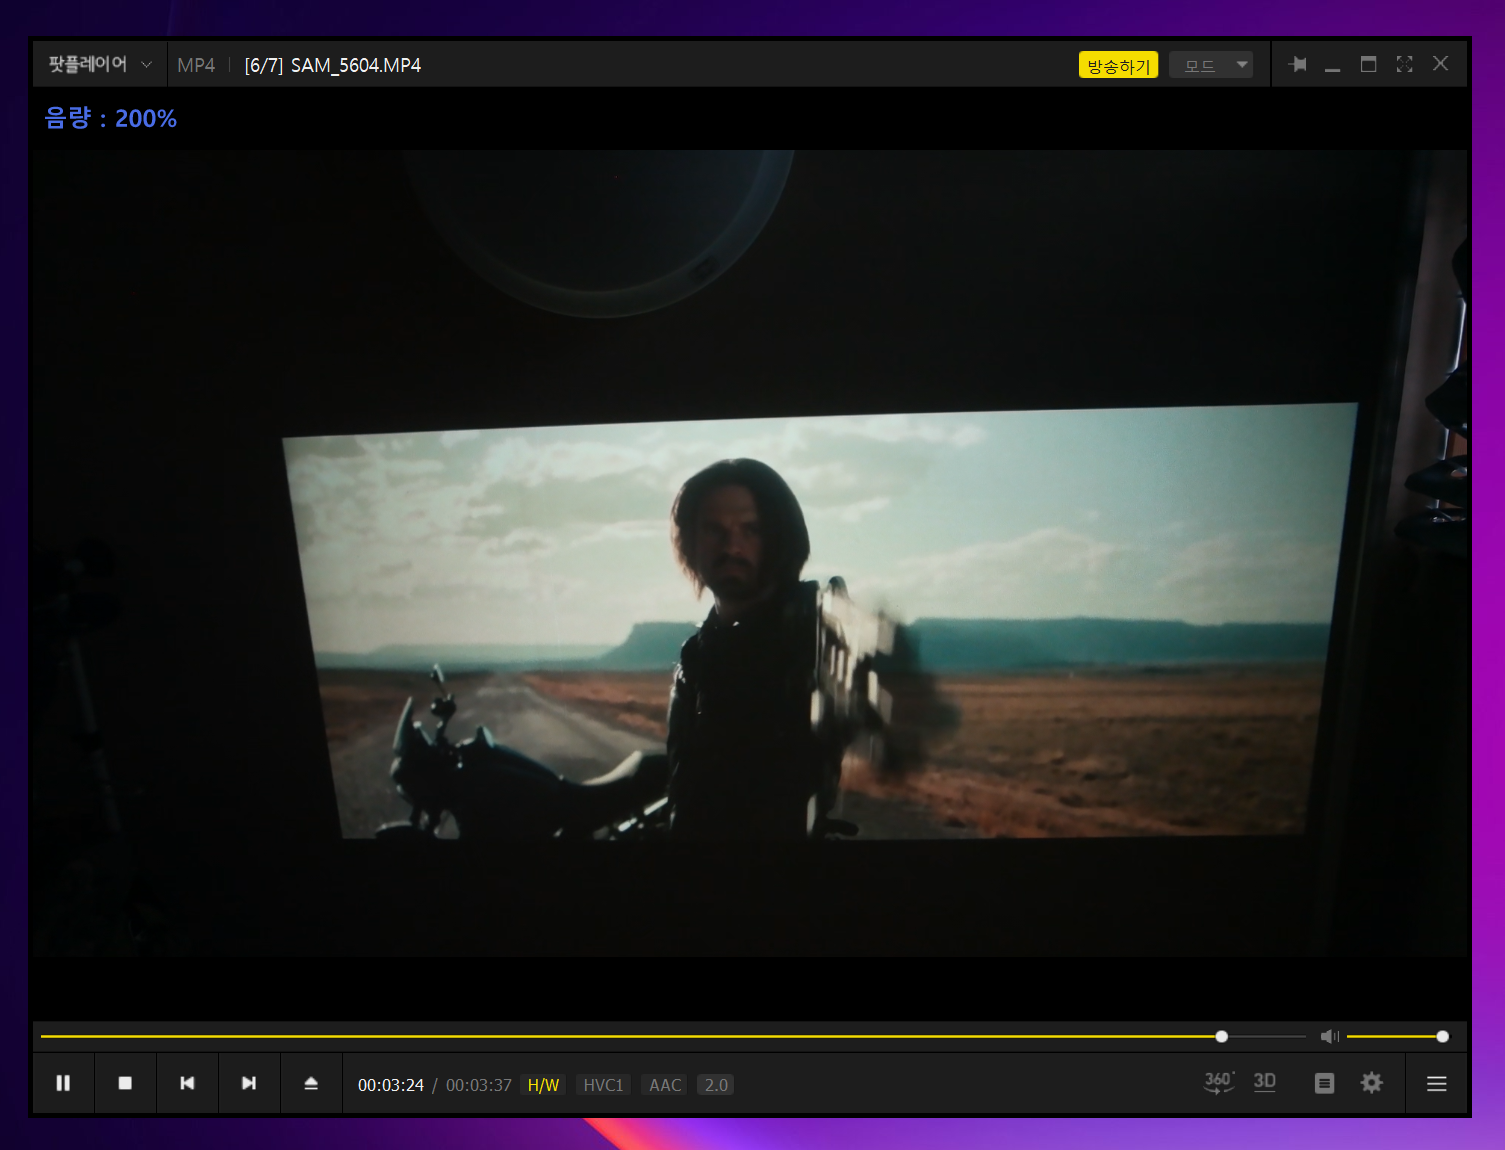Click the volume slider handle
Image resolution: width=1505 pixels, height=1150 pixels.
click(1442, 1036)
